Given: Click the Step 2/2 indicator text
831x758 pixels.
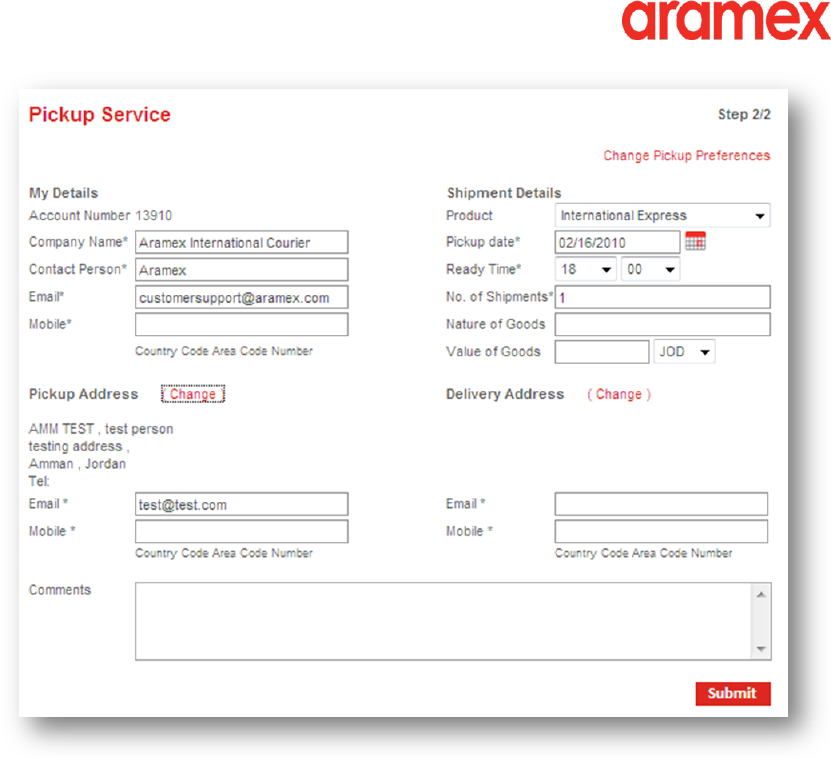Looking at the screenshot, I should (x=744, y=114).
